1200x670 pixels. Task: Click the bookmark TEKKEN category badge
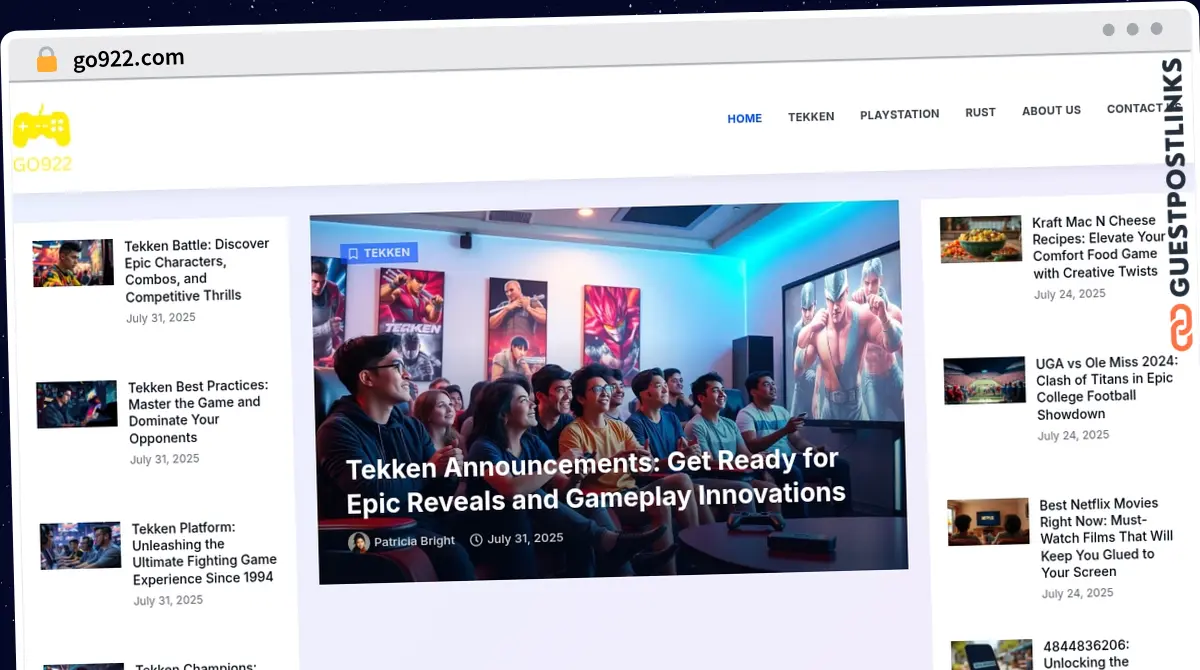pyautogui.click(x=379, y=253)
